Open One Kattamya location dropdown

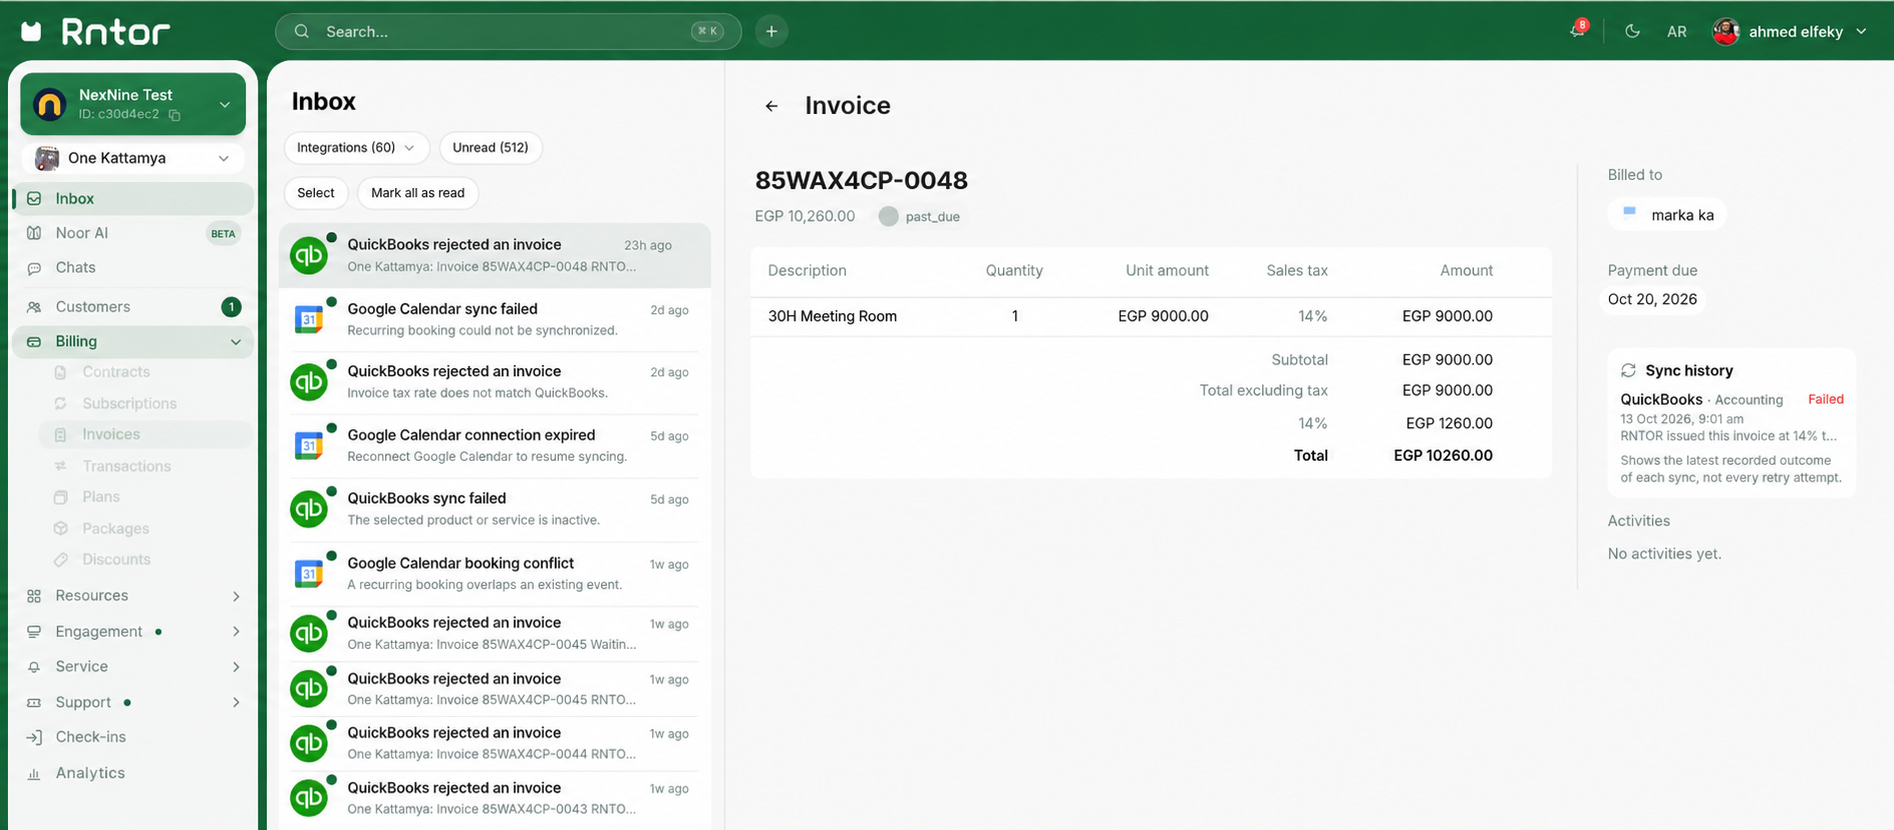tap(133, 158)
